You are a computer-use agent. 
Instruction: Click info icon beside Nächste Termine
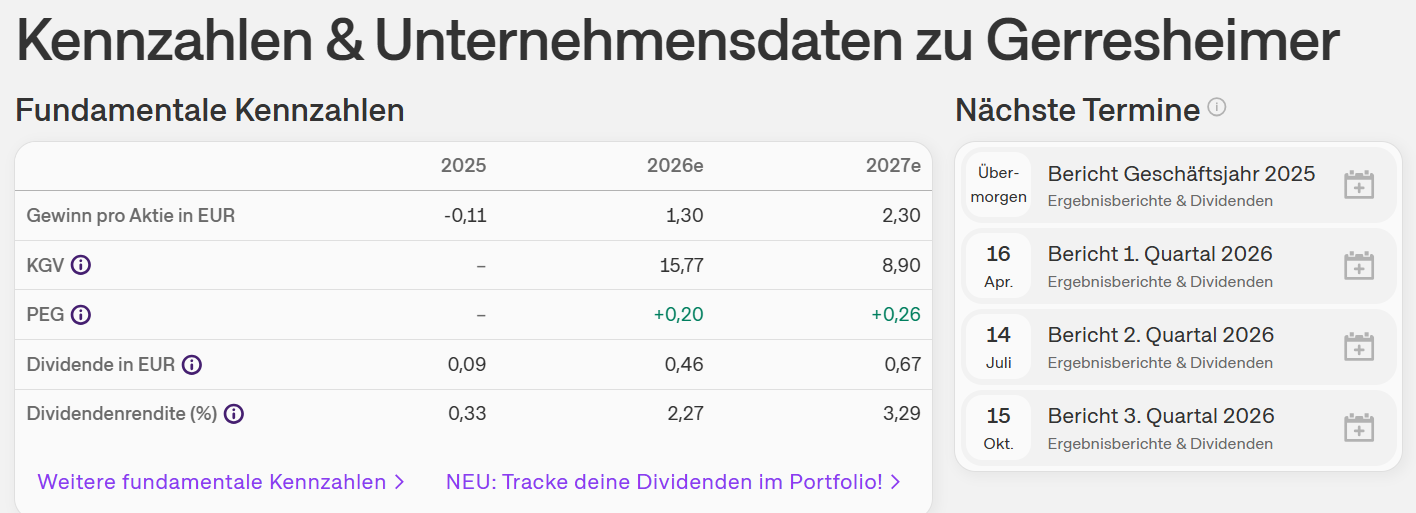(1216, 107)
